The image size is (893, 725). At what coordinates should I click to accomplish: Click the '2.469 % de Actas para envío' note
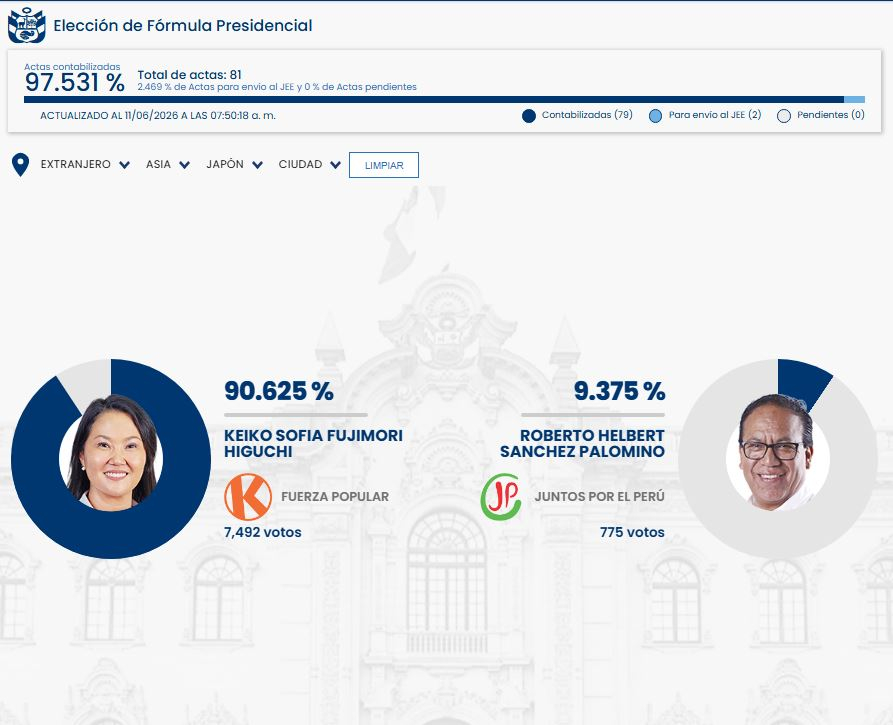(277, 87)
